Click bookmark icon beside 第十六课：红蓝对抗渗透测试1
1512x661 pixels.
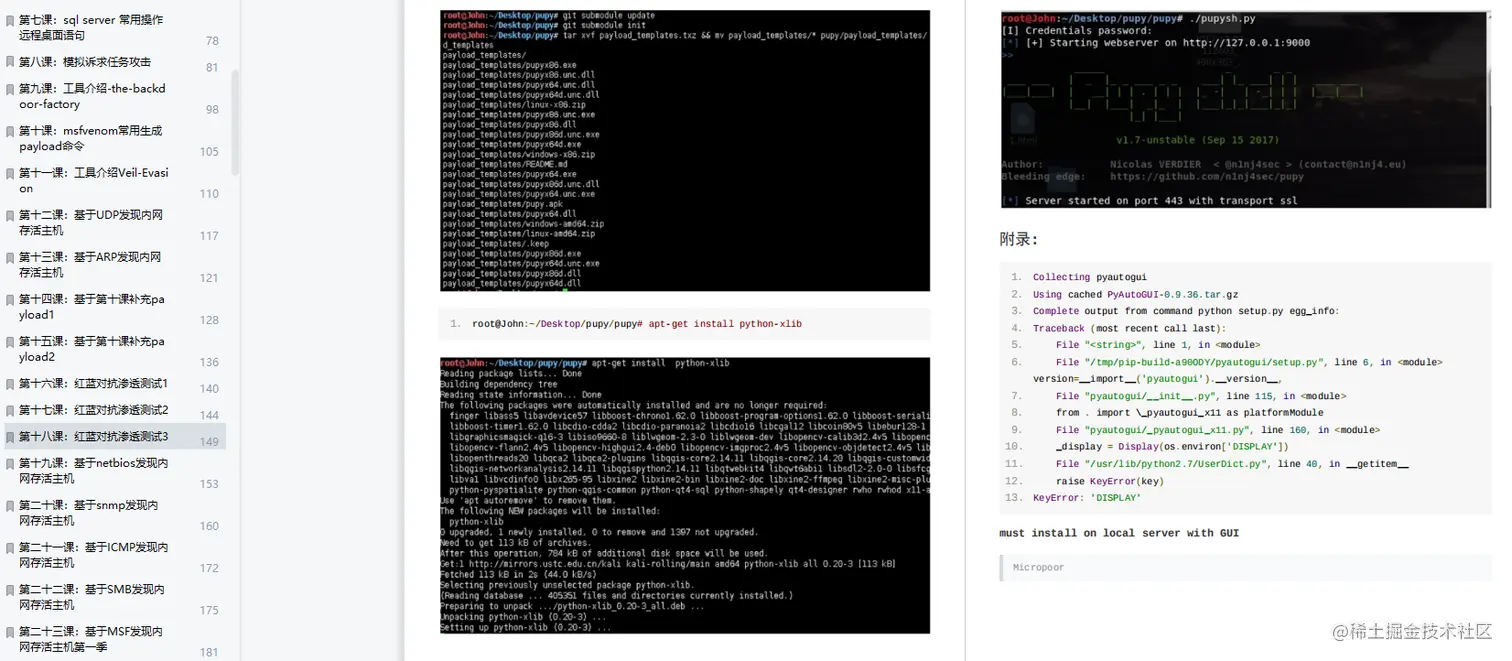(10, 384)
